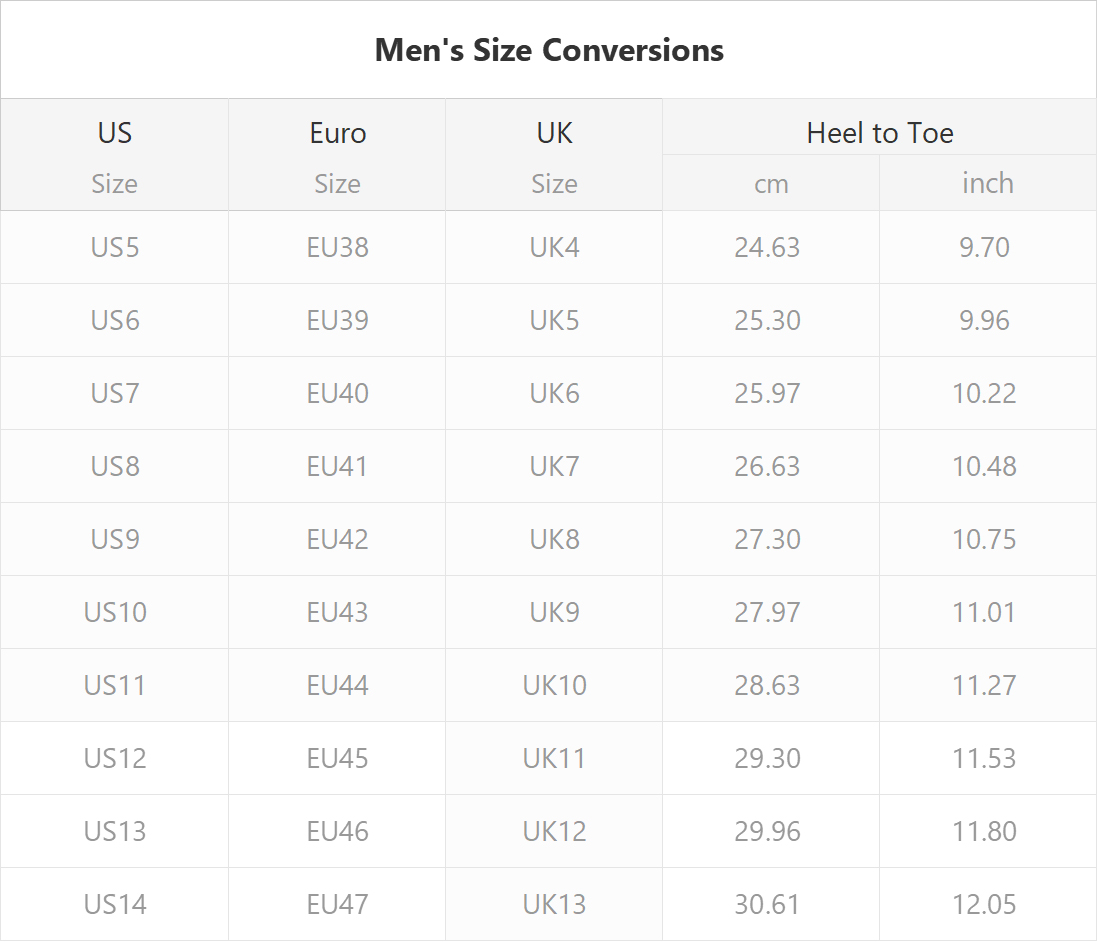The width and height of the screenshot is (1097, 942).
Task: Select the US10 cell
Action: point(114,612)
